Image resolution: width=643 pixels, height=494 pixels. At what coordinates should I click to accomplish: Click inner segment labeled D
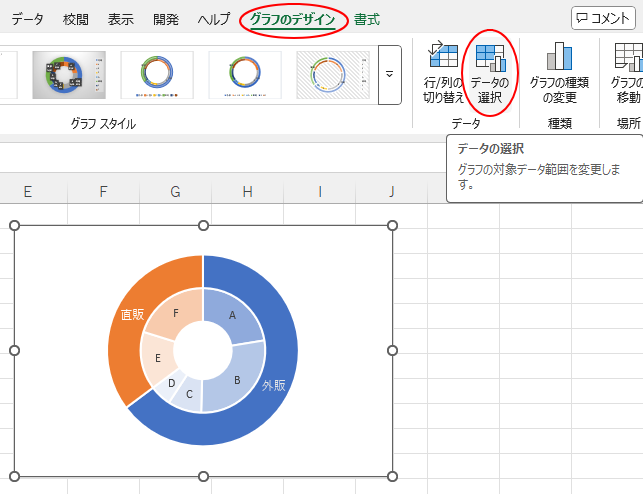pos(171,384)
